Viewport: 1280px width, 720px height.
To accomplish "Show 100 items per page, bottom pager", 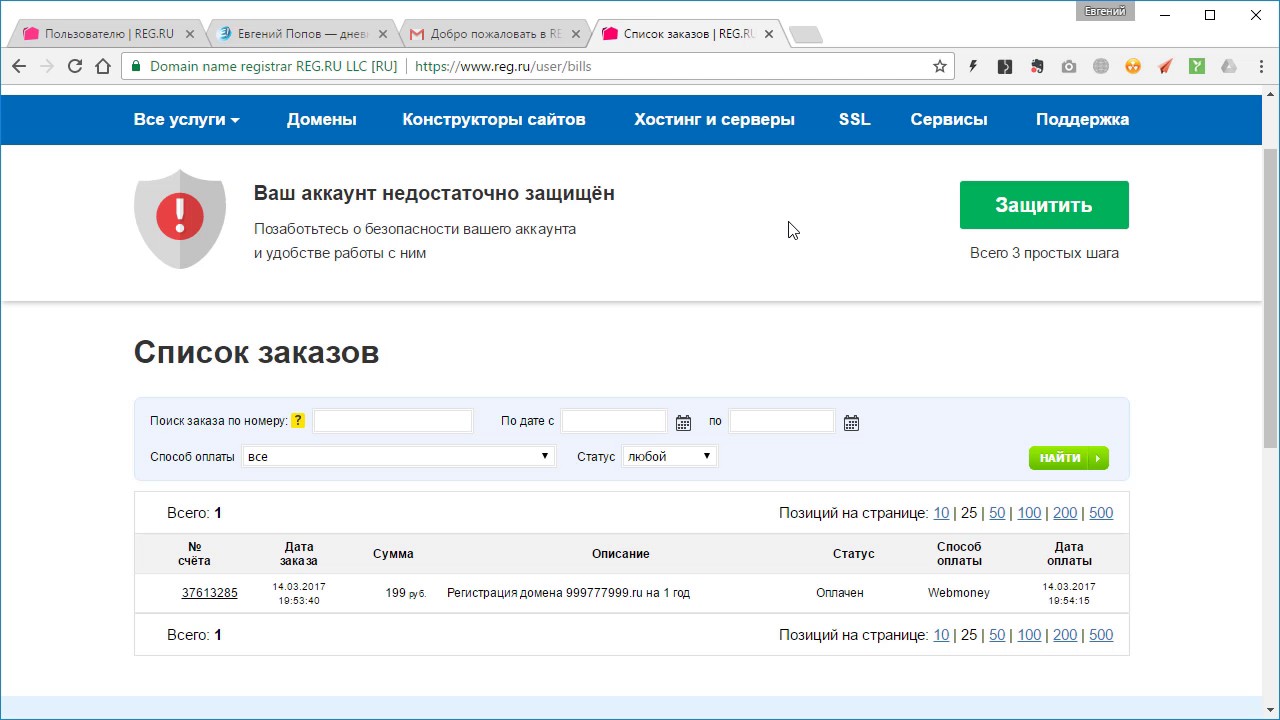I will 1029,635.
